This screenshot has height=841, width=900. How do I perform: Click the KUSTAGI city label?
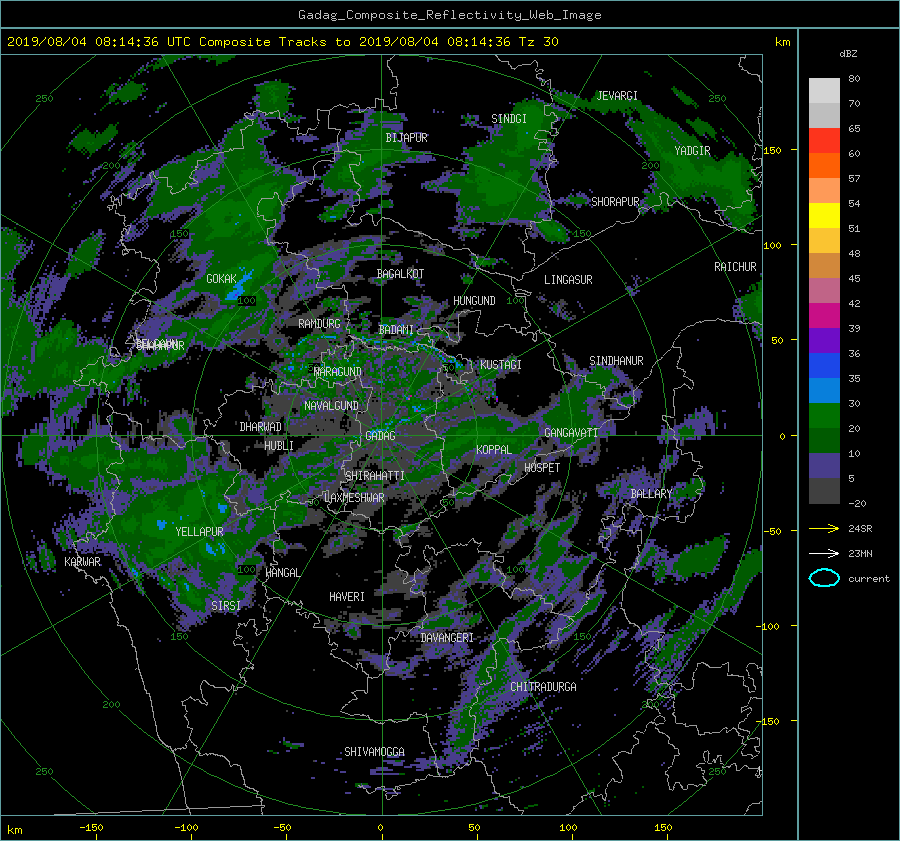click(x=501, y=365)
